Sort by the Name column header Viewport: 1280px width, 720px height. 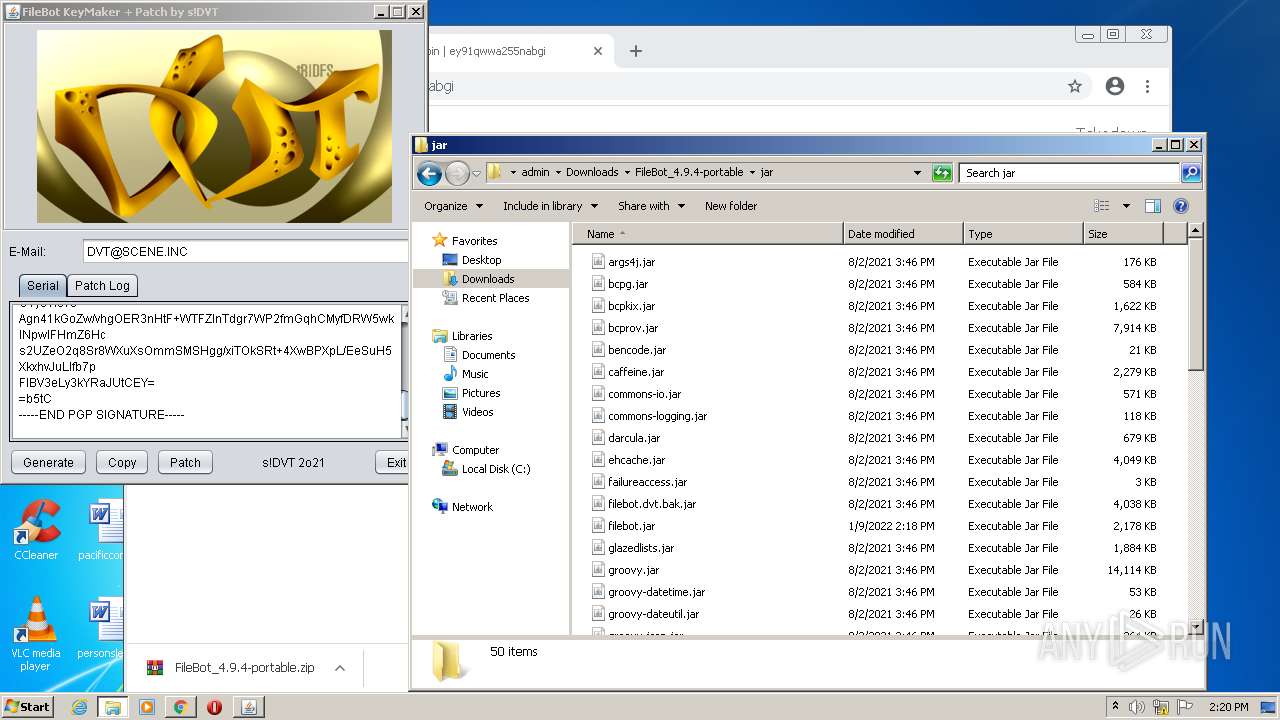pyautogui.click(x=708, y=234)
